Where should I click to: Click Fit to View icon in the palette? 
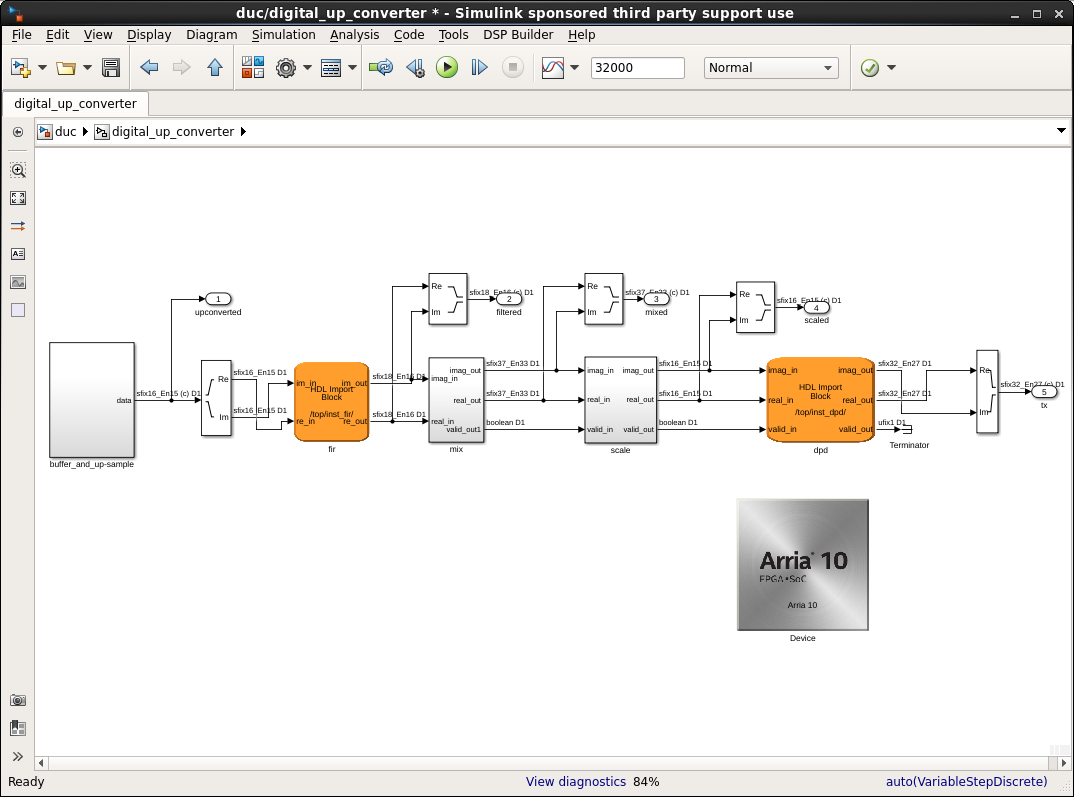pos(18,198)
